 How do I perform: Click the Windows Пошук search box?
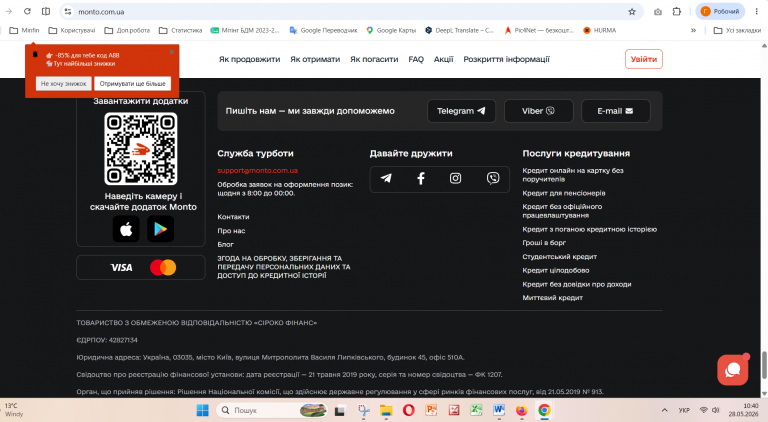pyautogui.click(x=272, y=410)
